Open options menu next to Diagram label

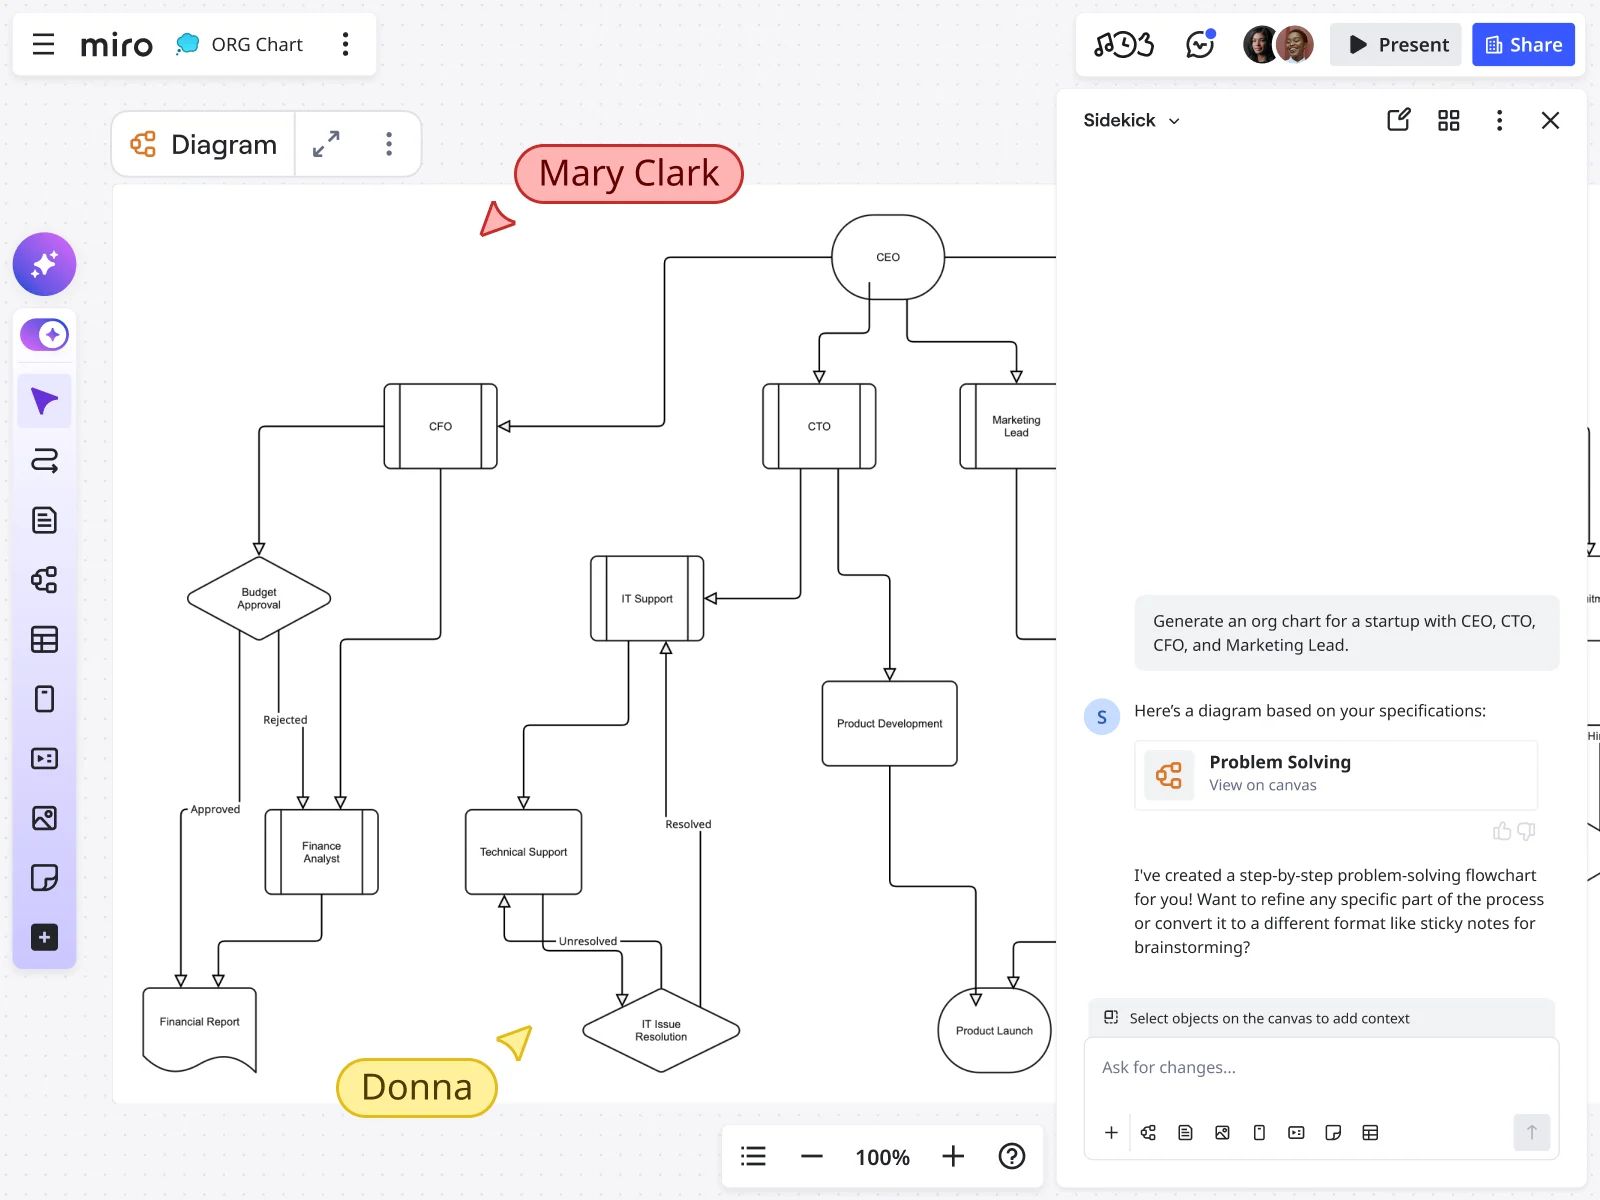pyautogui.click(x=389, y=144)
